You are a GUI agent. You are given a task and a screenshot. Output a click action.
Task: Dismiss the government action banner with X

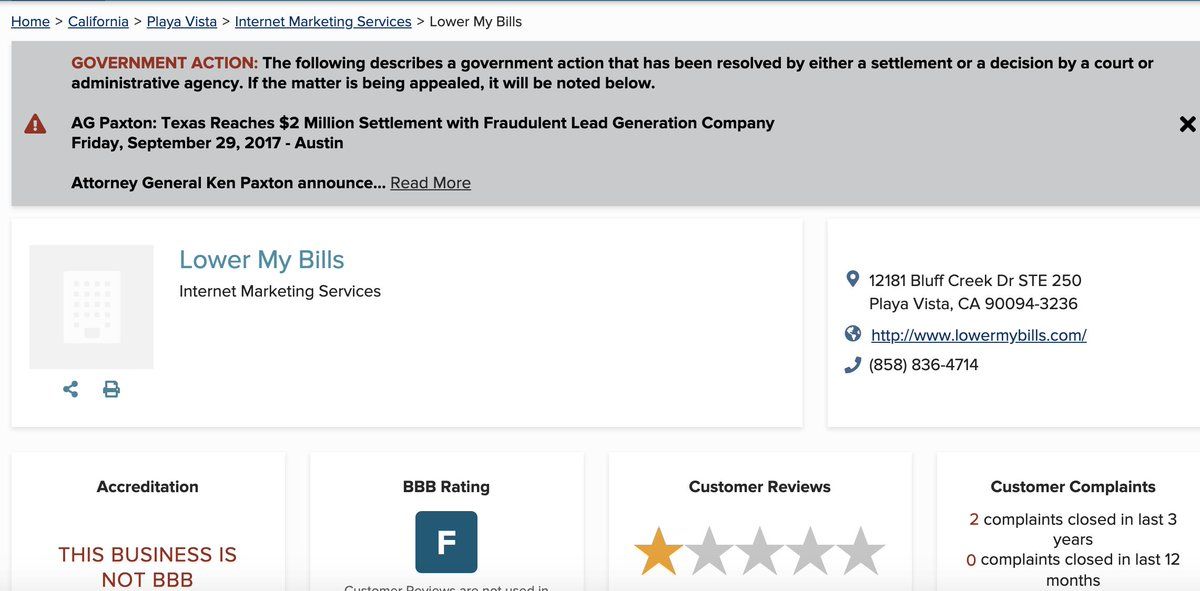[1187, 124]
